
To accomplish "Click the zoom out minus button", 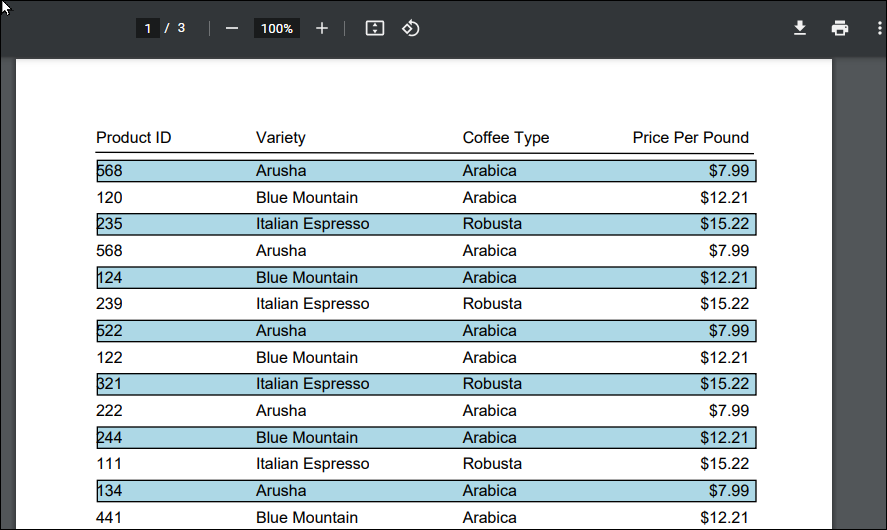I will click(x=232, y=28).
